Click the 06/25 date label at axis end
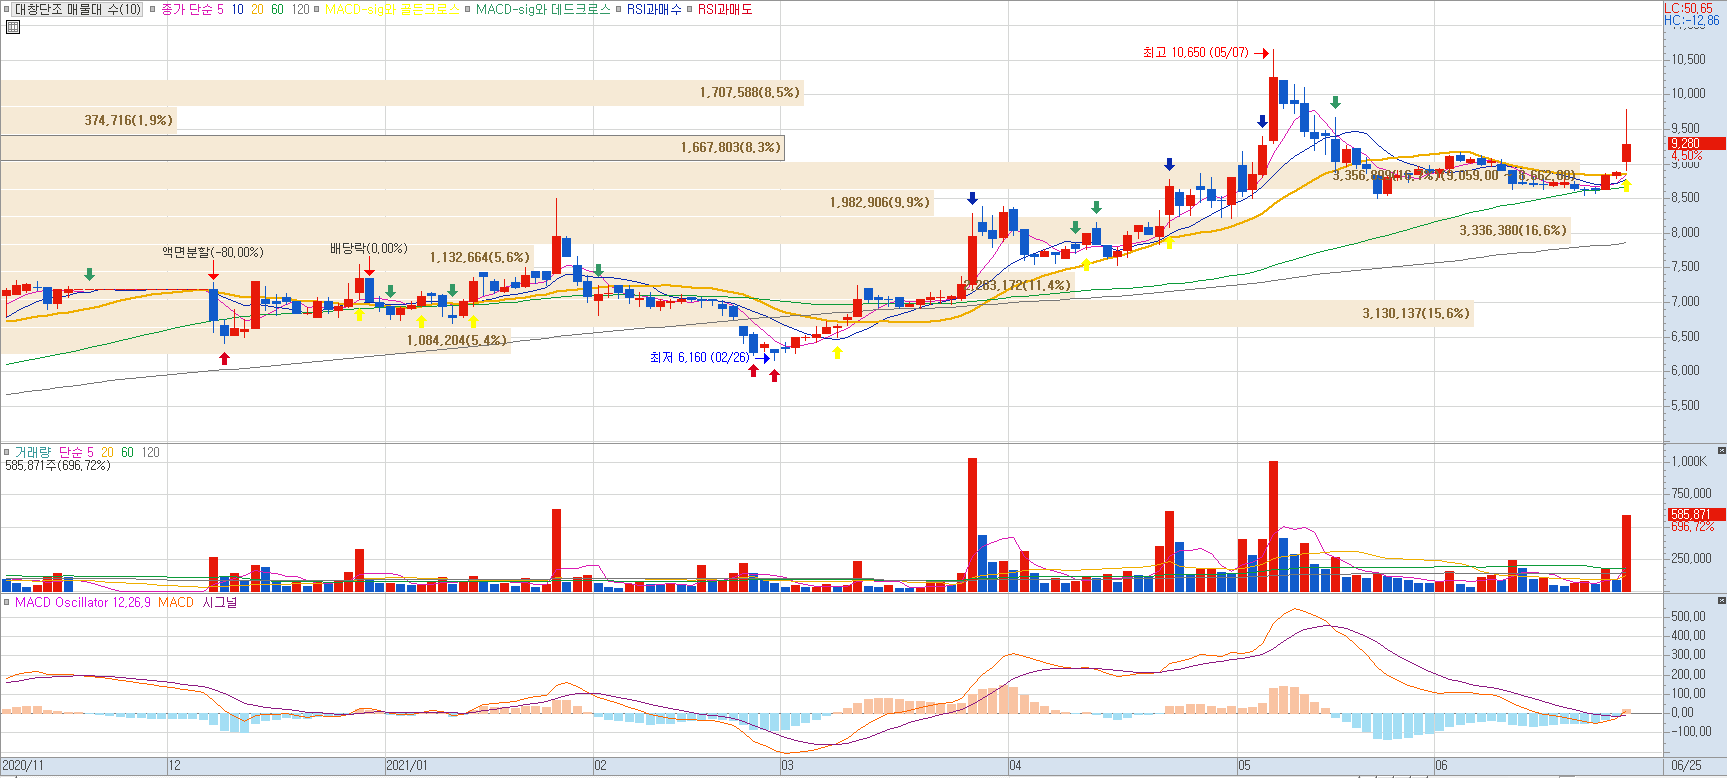This screenshot has height=778, width=1727. [1686, 766]
